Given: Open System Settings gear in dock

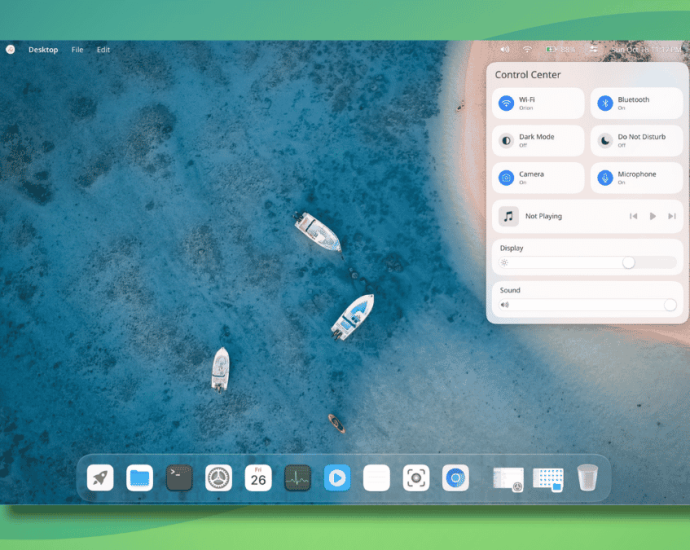Looking at the screenshot, I should [x=219, y=477].
